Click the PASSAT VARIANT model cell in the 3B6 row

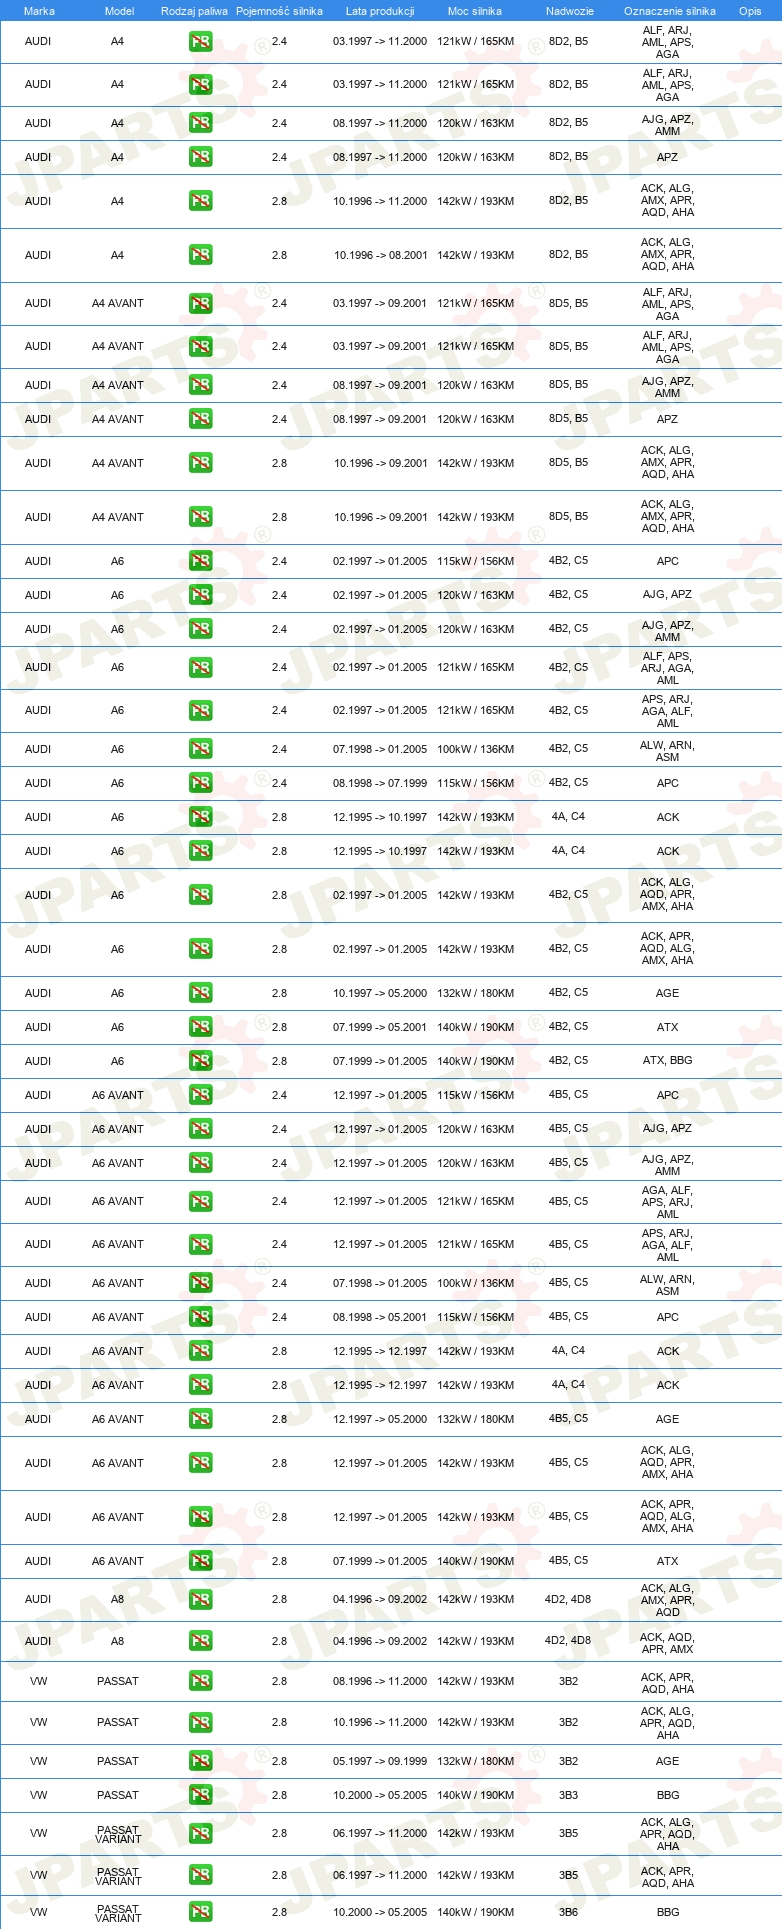(x=118, y=1913)
